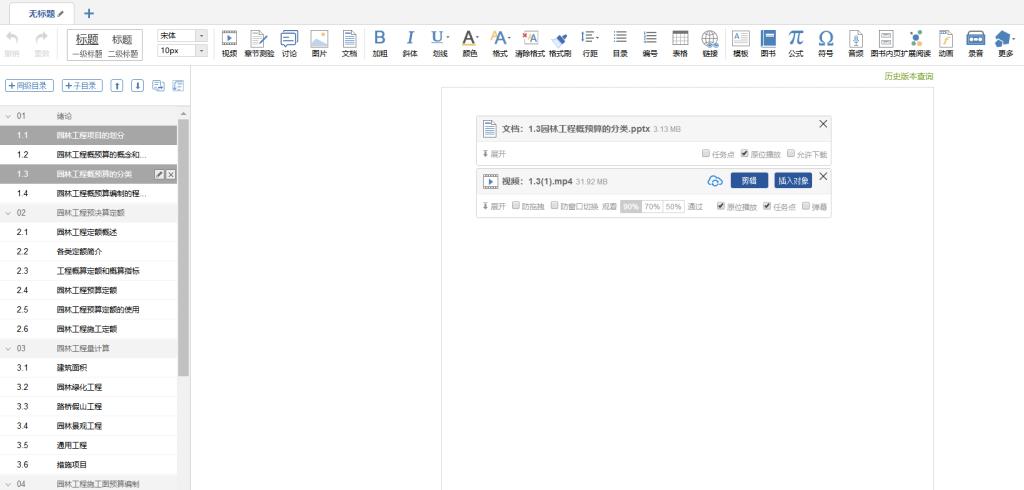Screen dimensions: 1024x490
Task: Collapse chapter 02 园林工程预决算定额
Action: 9,213
